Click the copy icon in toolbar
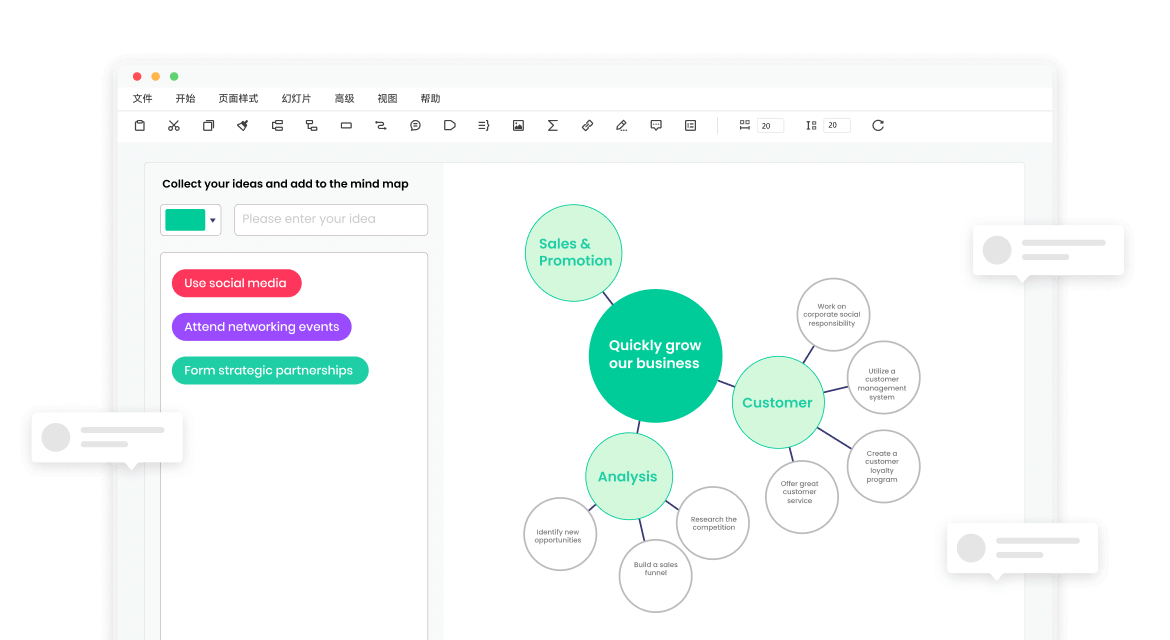Screen dimensions: 1170x640 click(x=208, y=125)
